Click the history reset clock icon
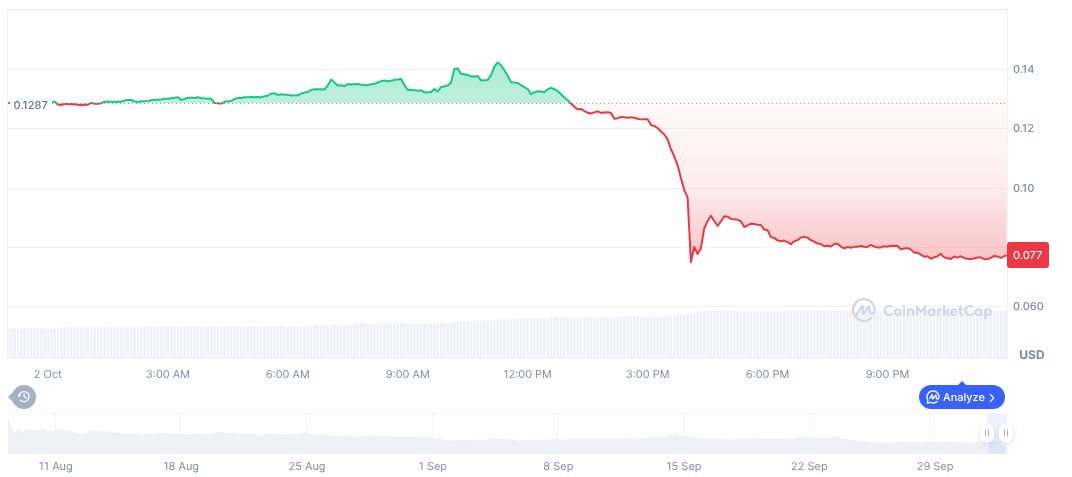Screen dimensions: 1072x477 (24, 397)
